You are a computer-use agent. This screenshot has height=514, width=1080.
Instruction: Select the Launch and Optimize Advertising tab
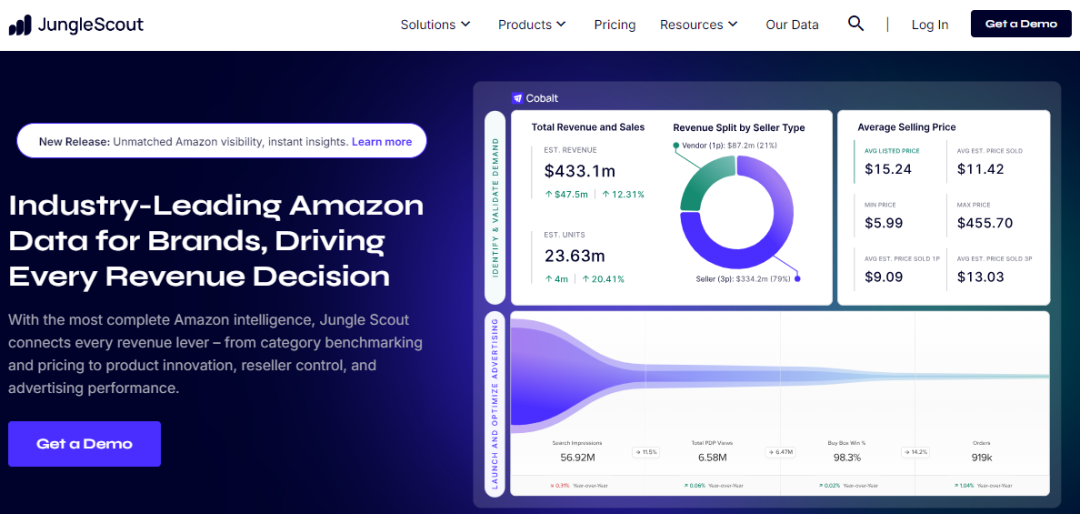(495, 403)
